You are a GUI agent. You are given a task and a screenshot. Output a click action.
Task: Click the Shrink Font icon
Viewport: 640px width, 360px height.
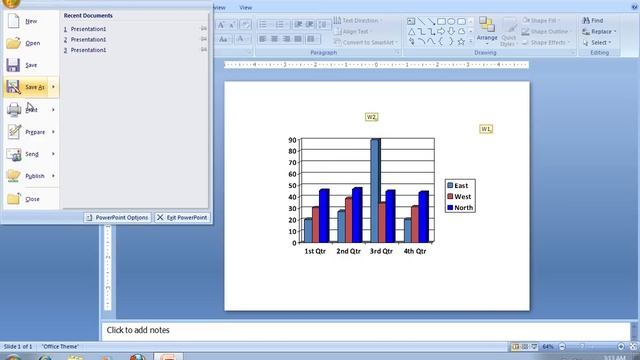pos(232,25)
